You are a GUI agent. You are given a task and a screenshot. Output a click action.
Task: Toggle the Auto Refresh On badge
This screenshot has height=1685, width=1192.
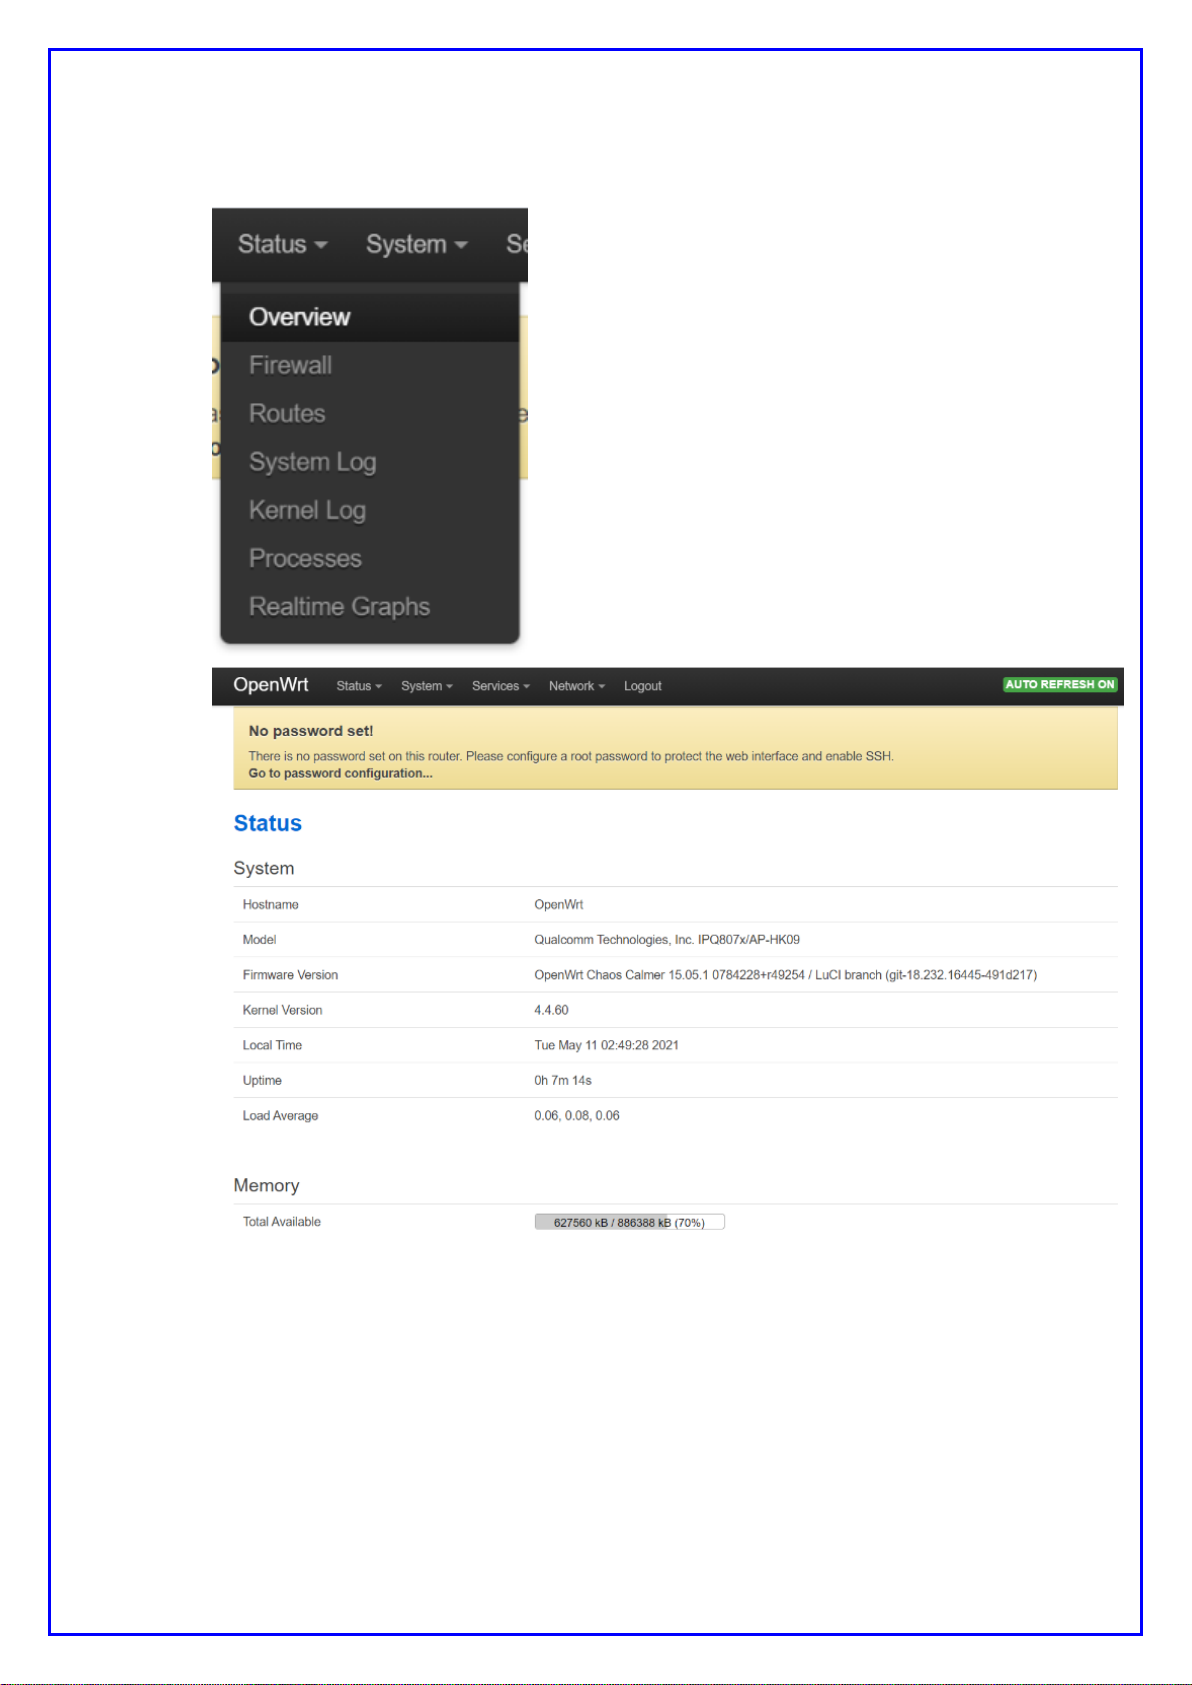(1060, 685)
